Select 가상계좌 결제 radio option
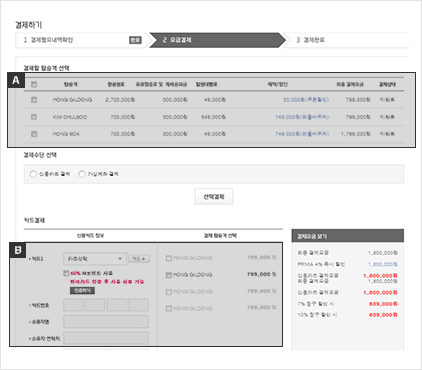Screen dimensions: 422x370 (x=82, y=174)
